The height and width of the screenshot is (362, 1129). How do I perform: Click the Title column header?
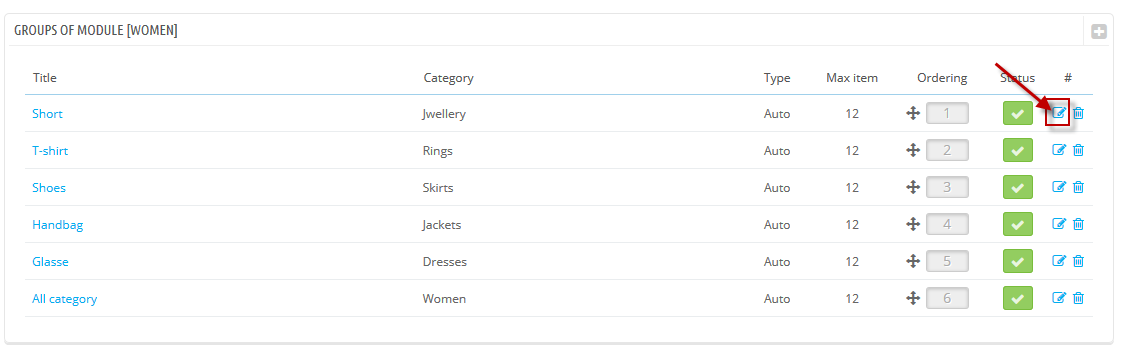[45, 78]
